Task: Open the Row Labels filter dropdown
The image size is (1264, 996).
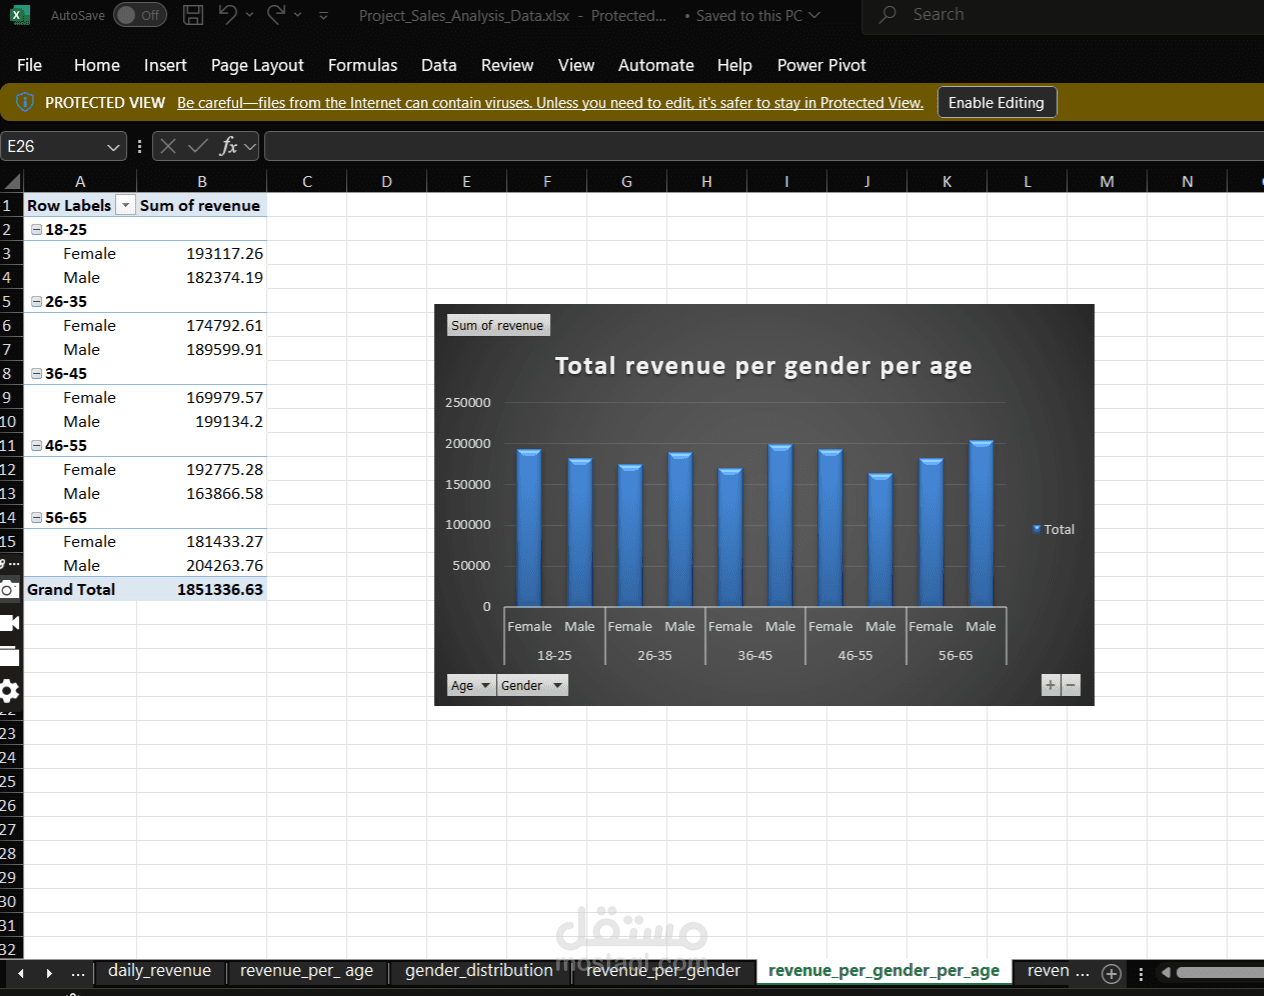Action: tap(125, 205)
